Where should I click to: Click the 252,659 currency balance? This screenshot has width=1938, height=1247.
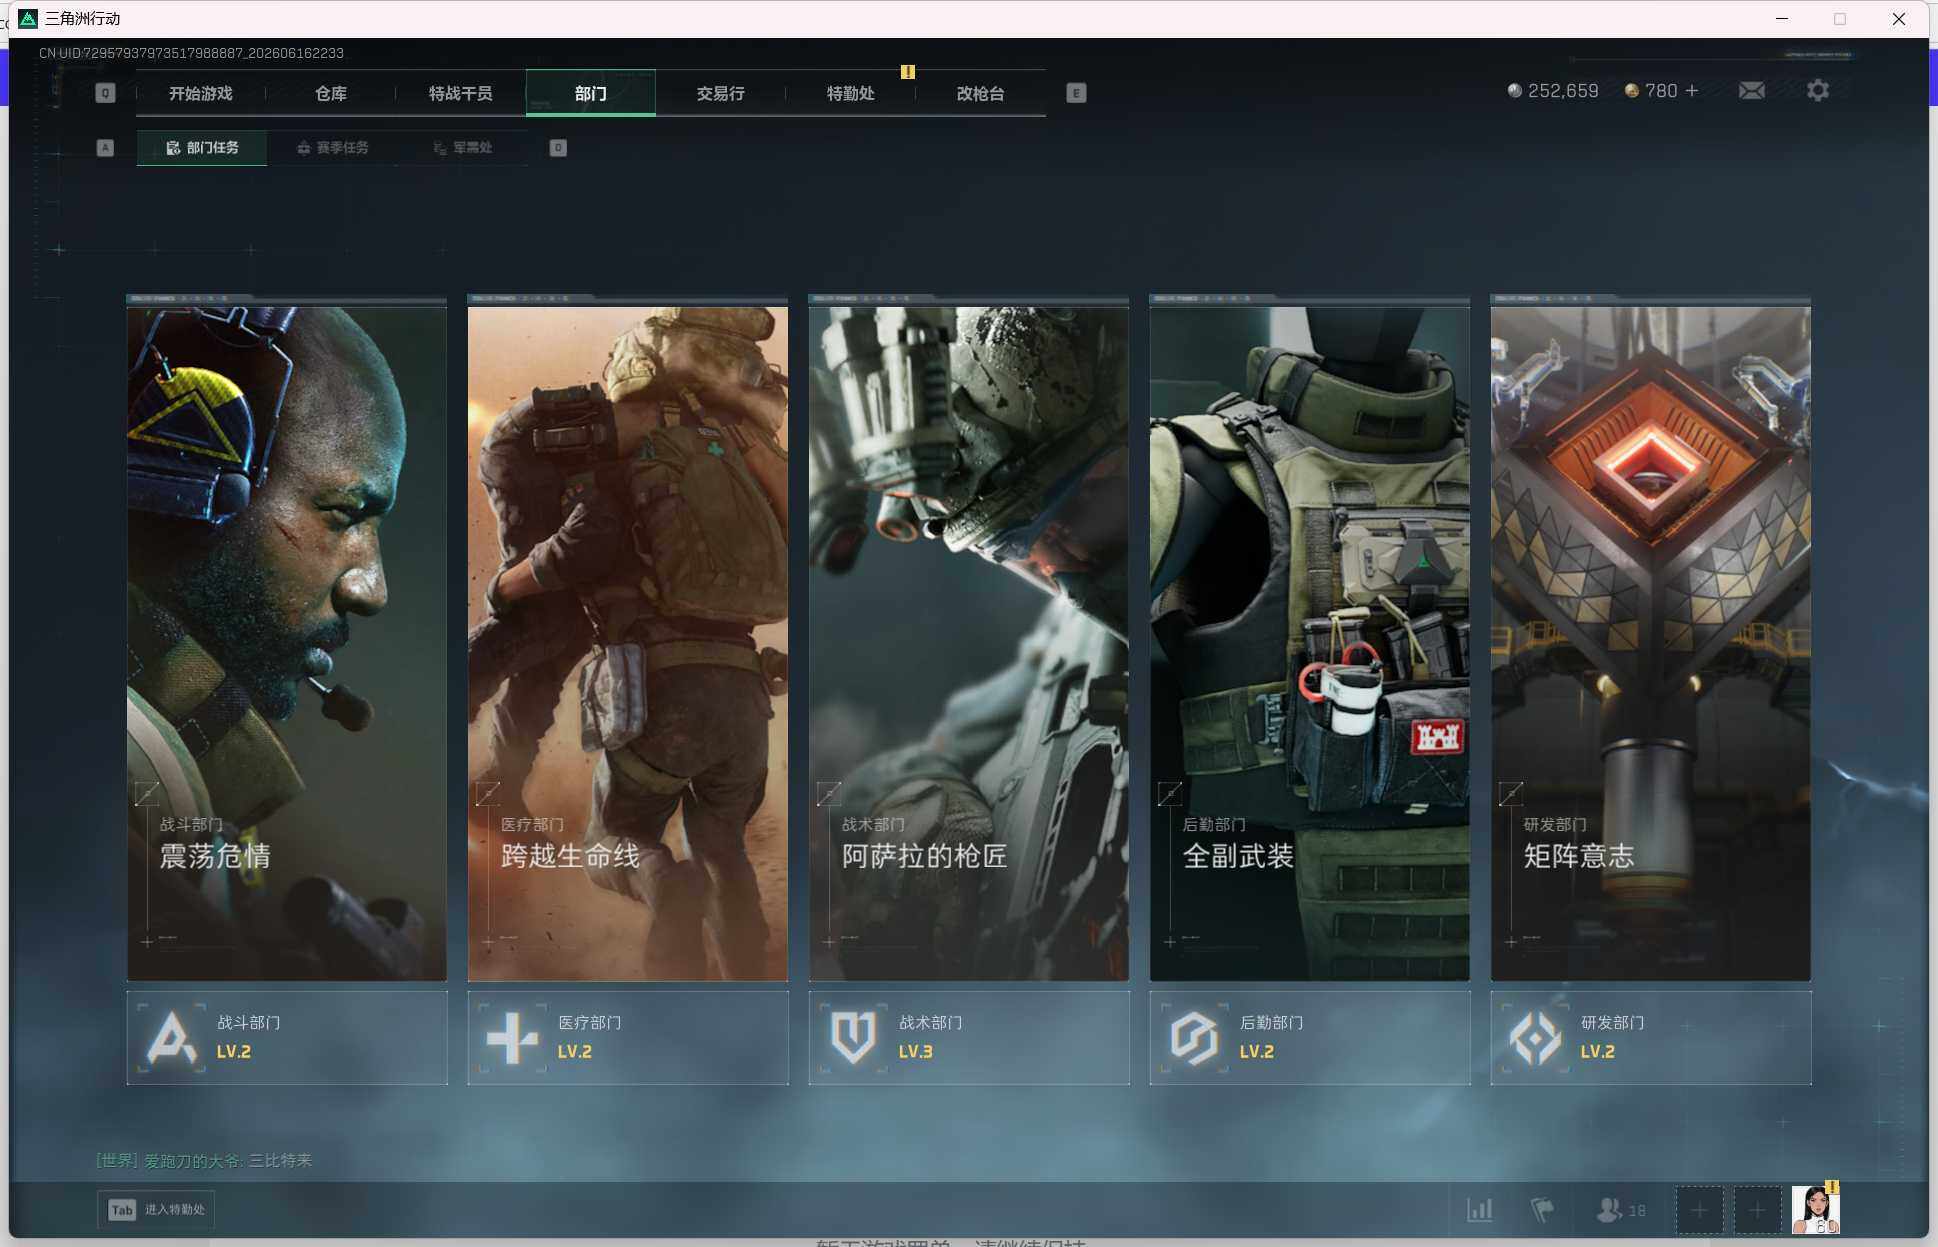click(1553, 91)
